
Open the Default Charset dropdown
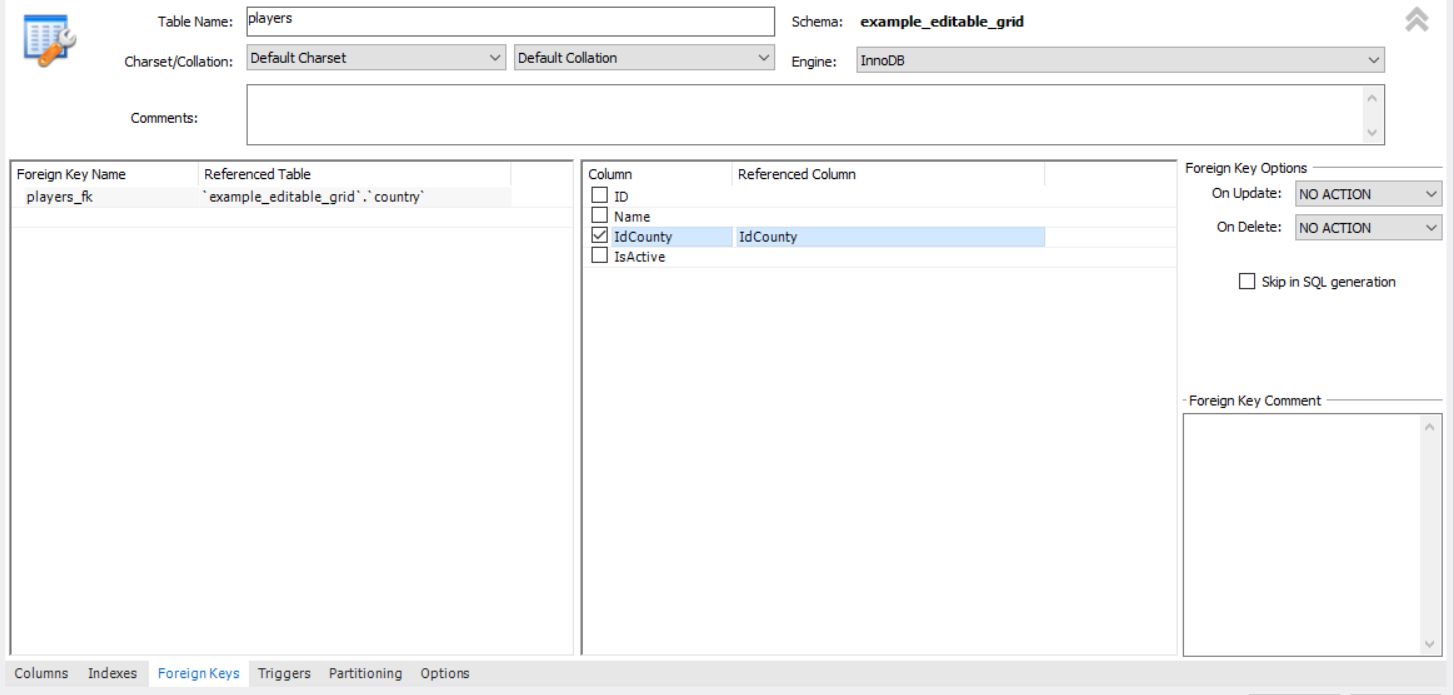click(376, 58)
